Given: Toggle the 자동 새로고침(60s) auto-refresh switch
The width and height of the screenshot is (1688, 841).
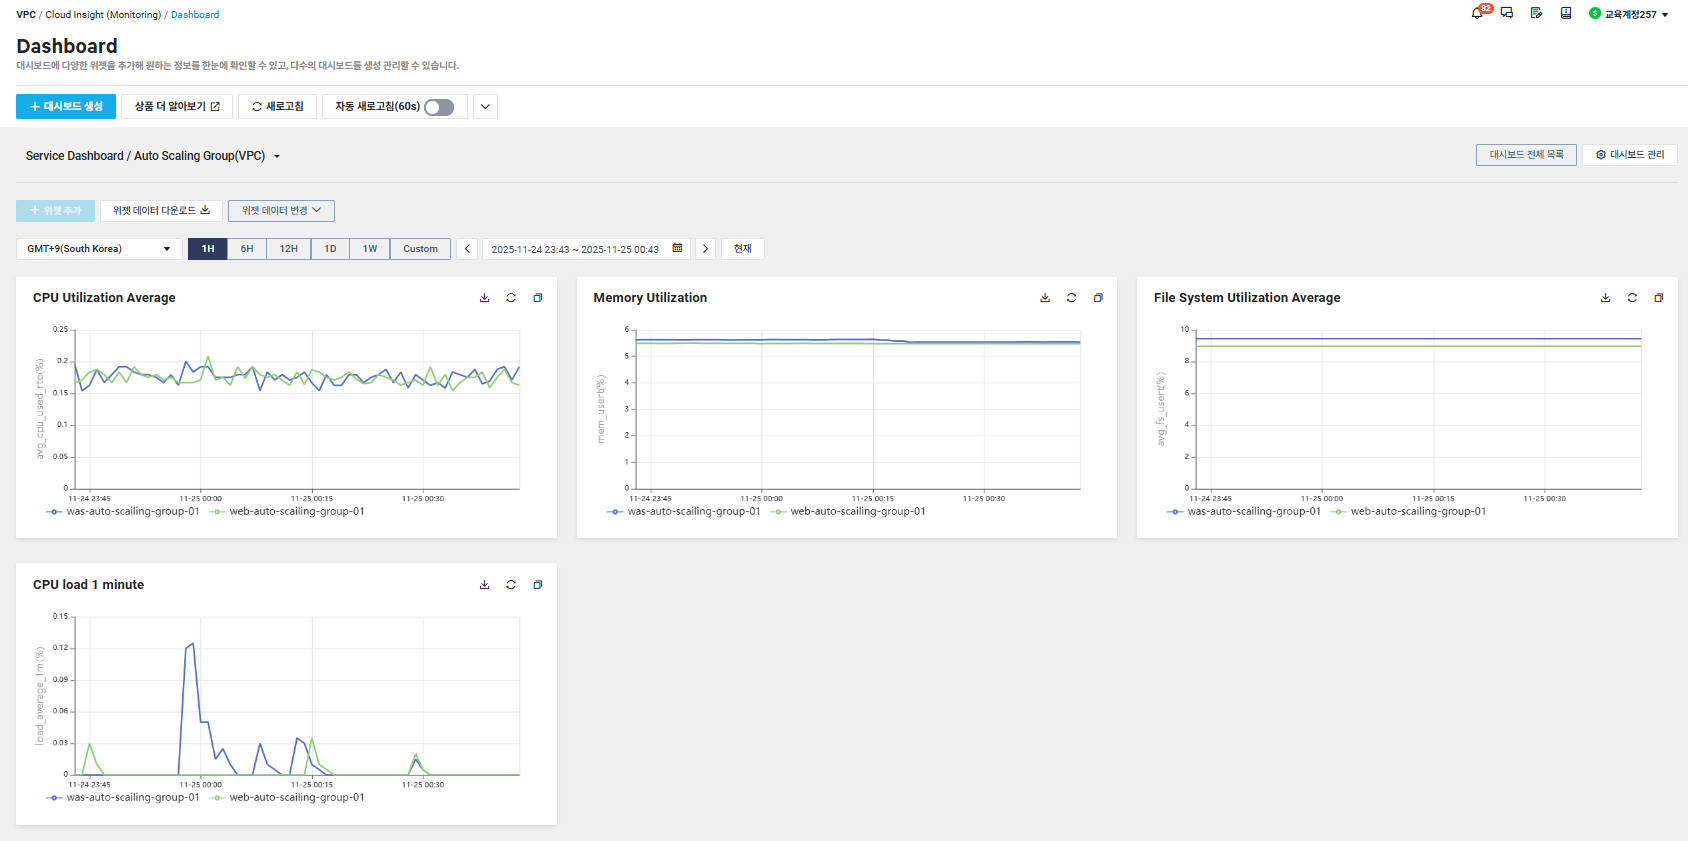Looking at the screenshot, I should (x=439, y=107).
